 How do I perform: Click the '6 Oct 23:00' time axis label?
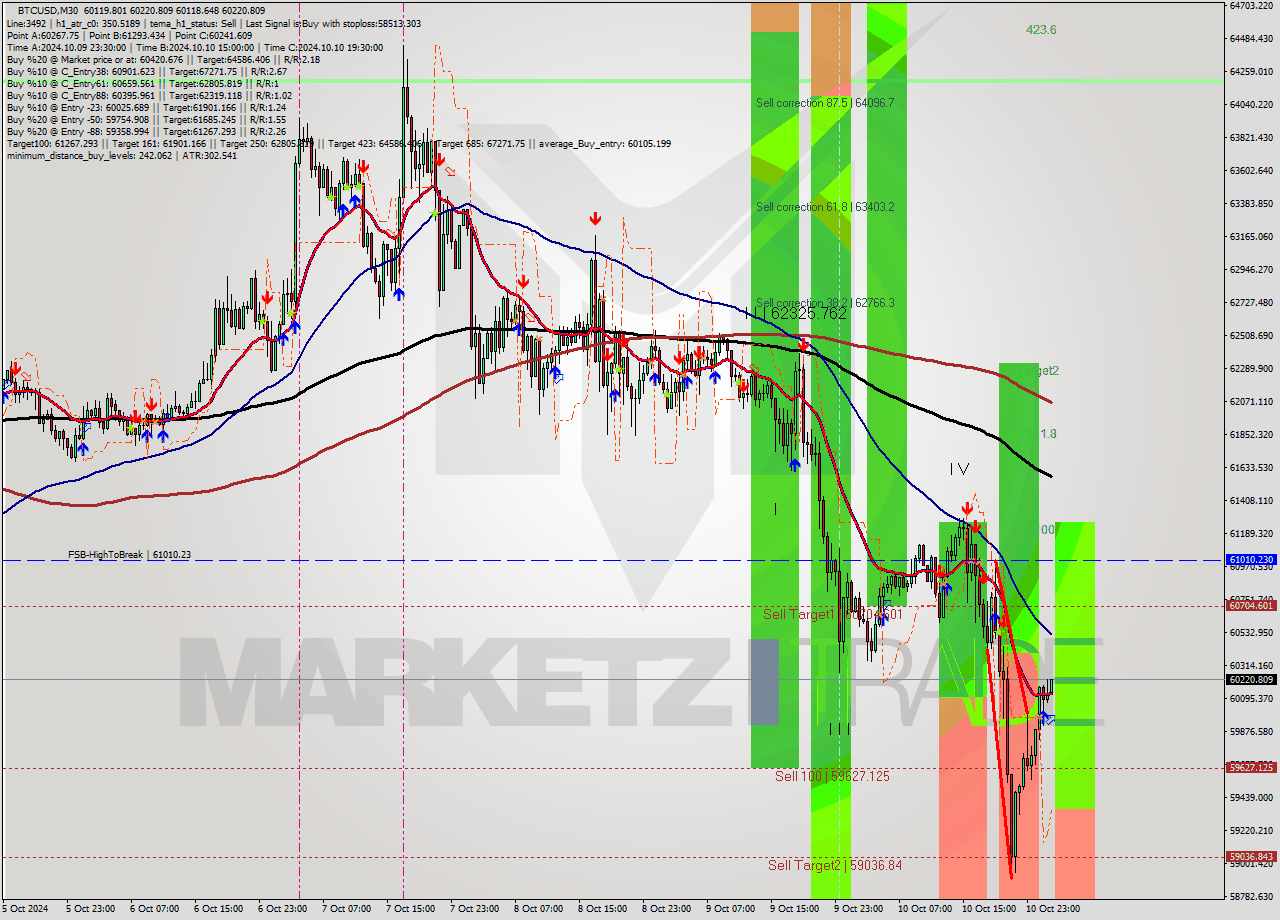pyautogui.click(x=283, y=909)
